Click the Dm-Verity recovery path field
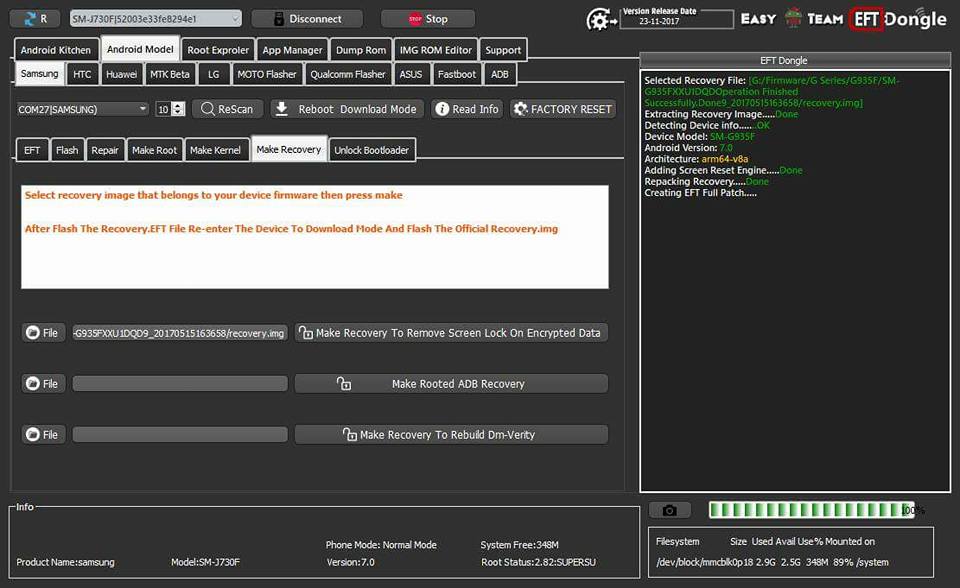The image size is (960, 588). click(x=180, y=434)
